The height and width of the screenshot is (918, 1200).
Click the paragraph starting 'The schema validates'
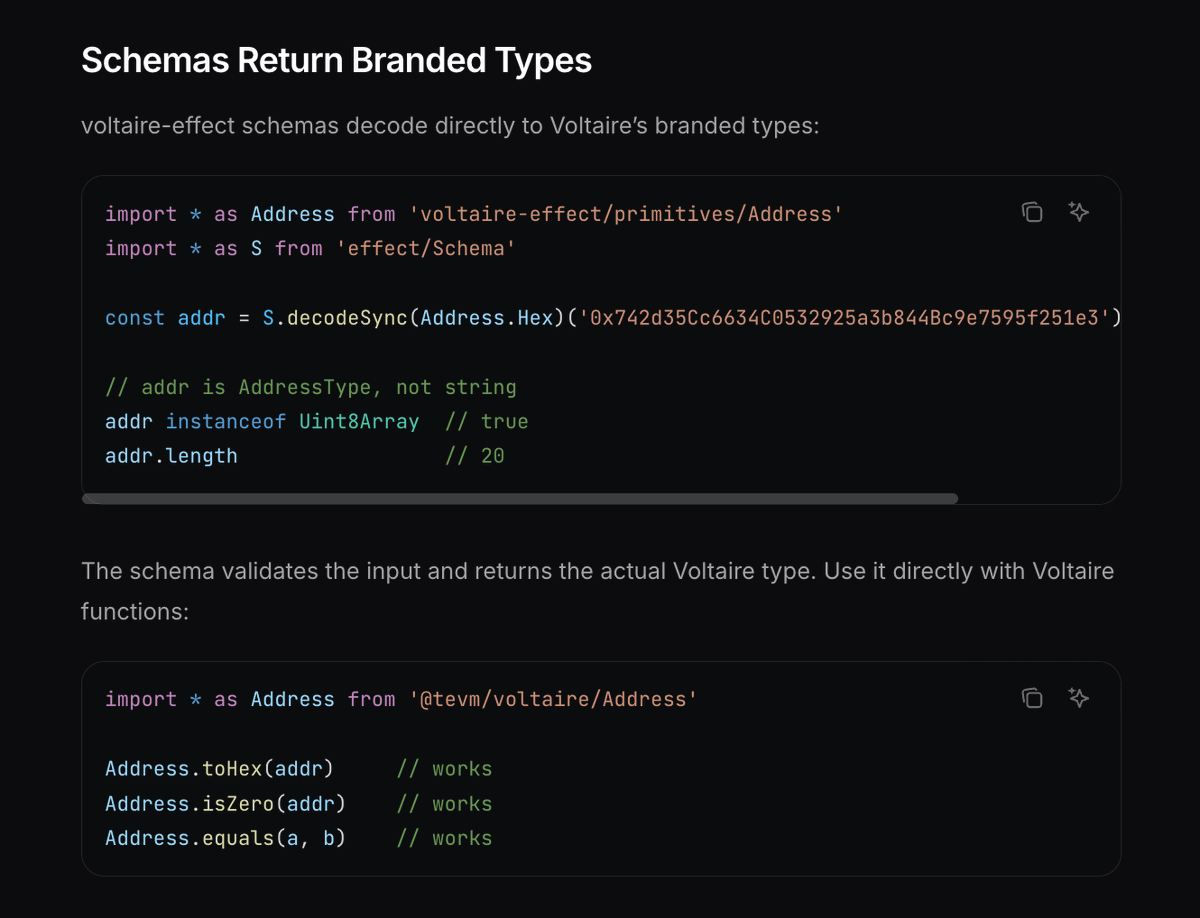click(598, 590)
